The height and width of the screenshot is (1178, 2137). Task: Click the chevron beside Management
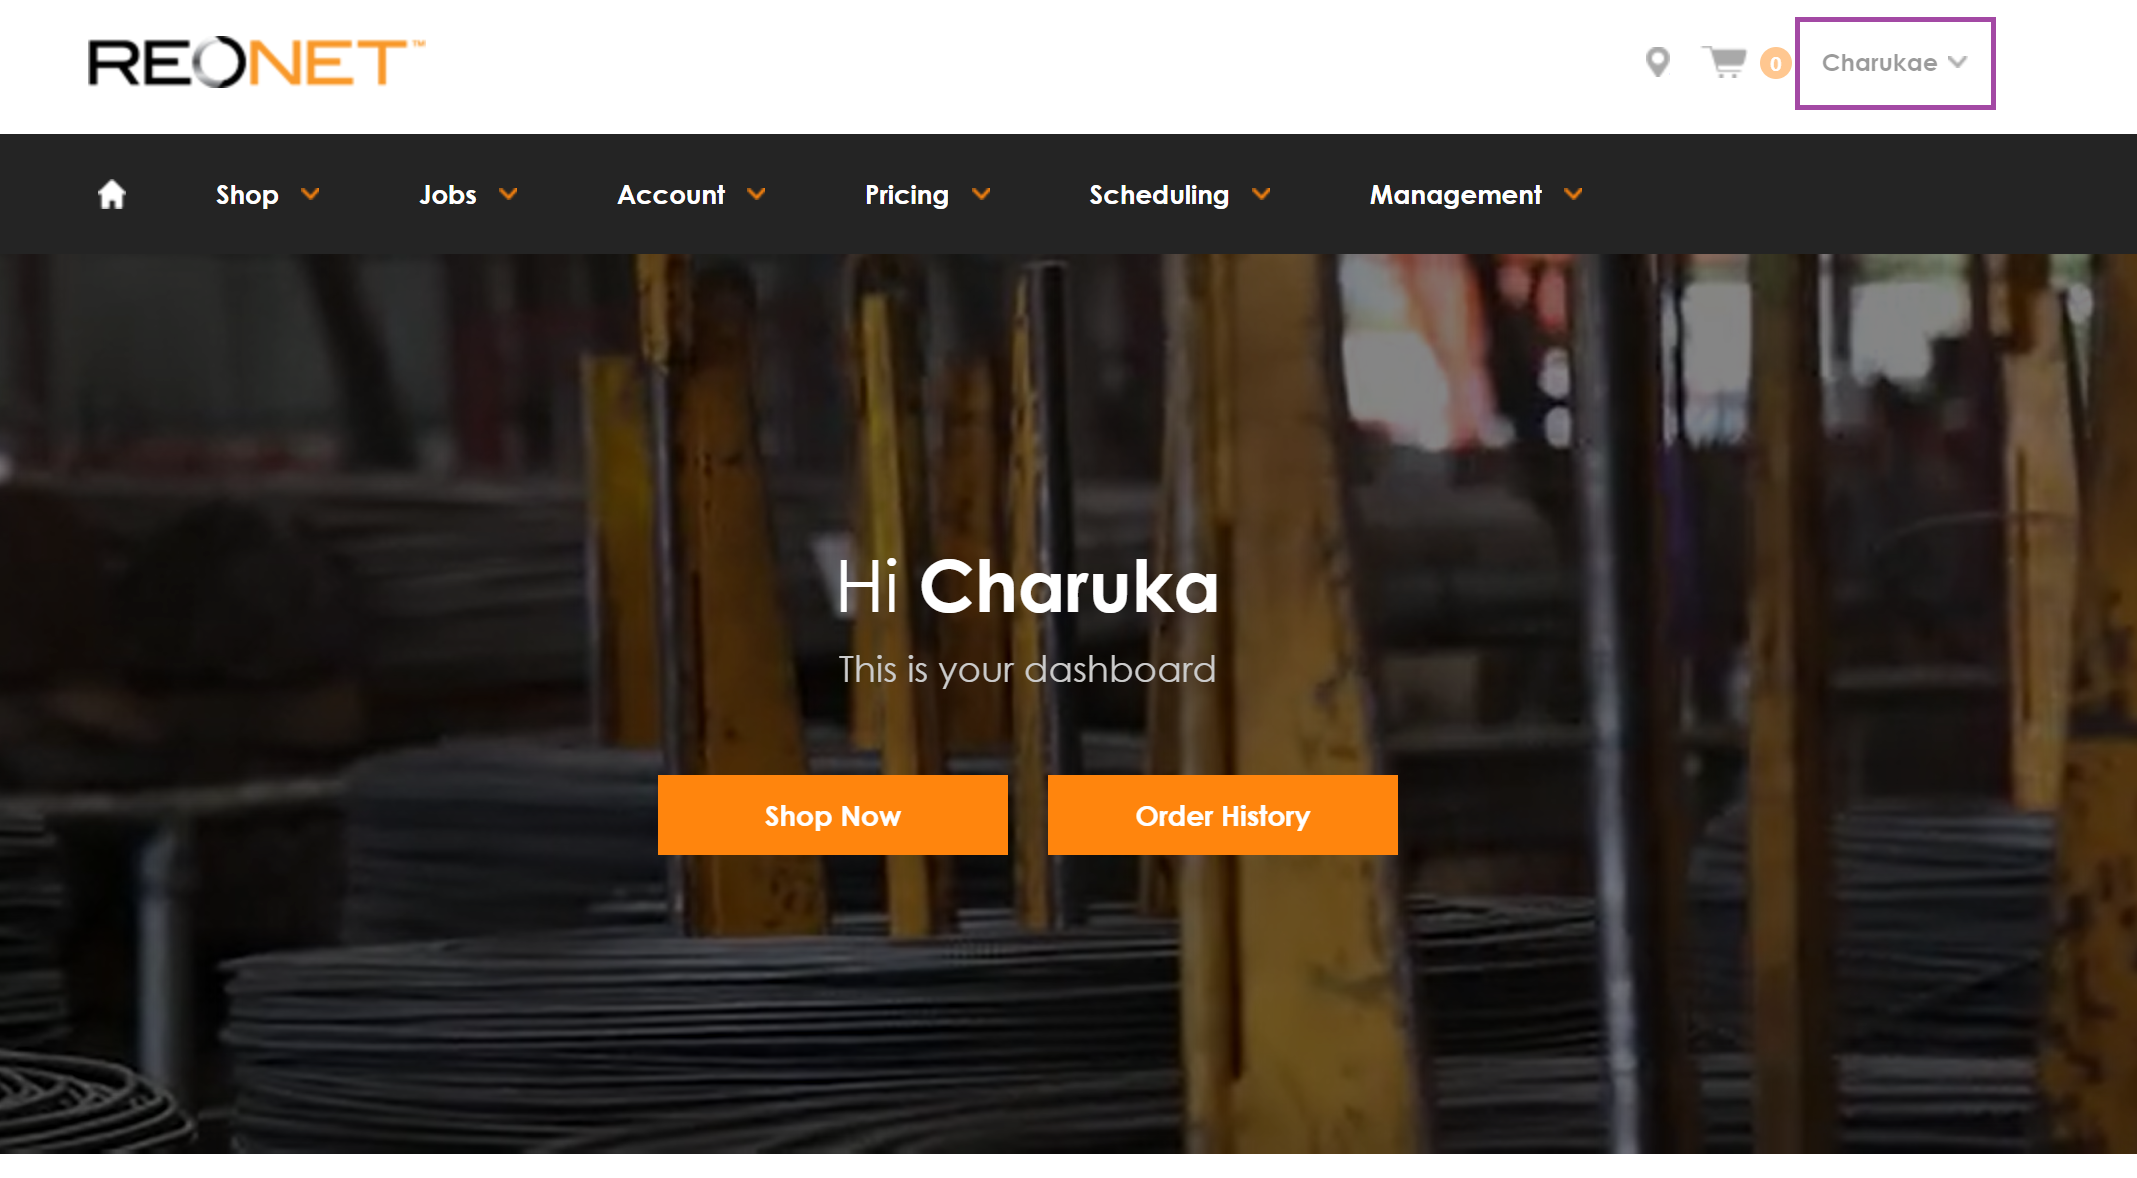pos(1573,194)
